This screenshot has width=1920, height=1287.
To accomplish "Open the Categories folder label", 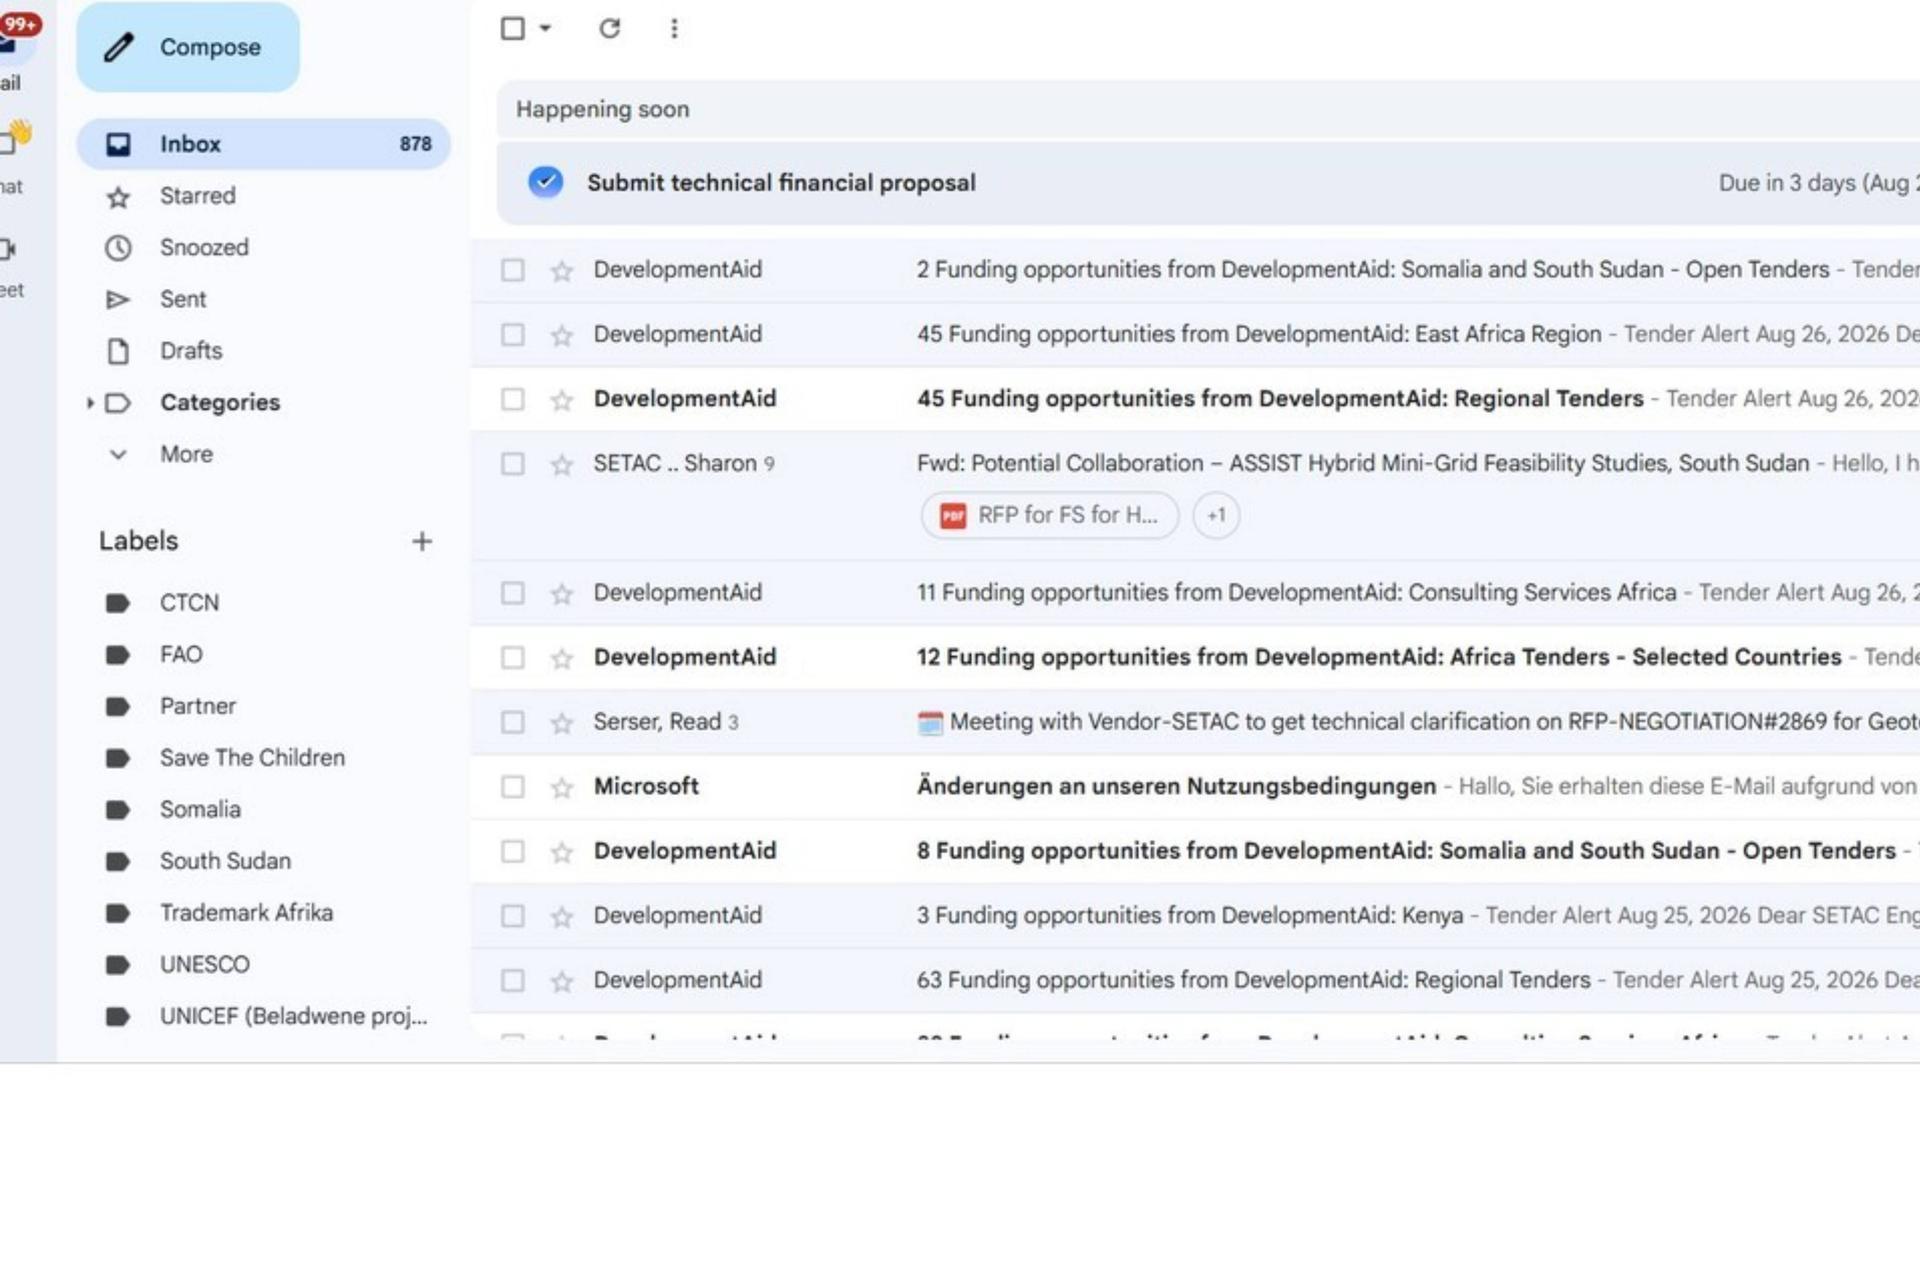I will click(220, 403).
